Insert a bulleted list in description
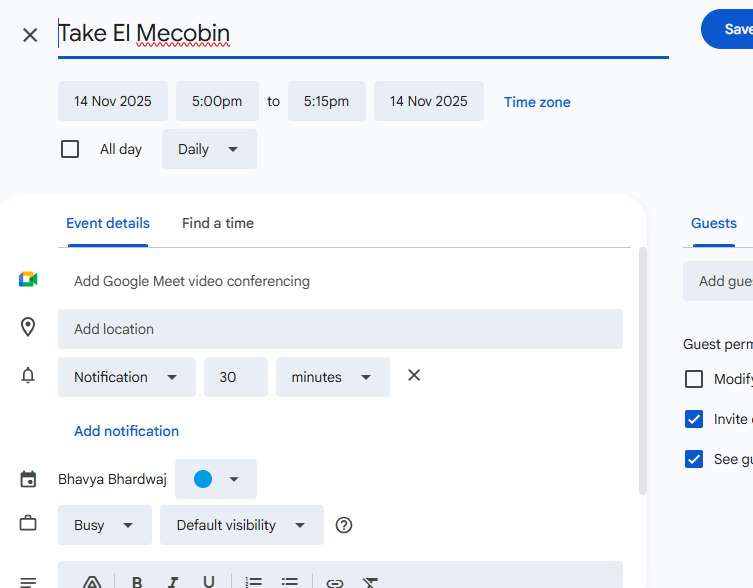The image size is (753, 588). [290, 582]
